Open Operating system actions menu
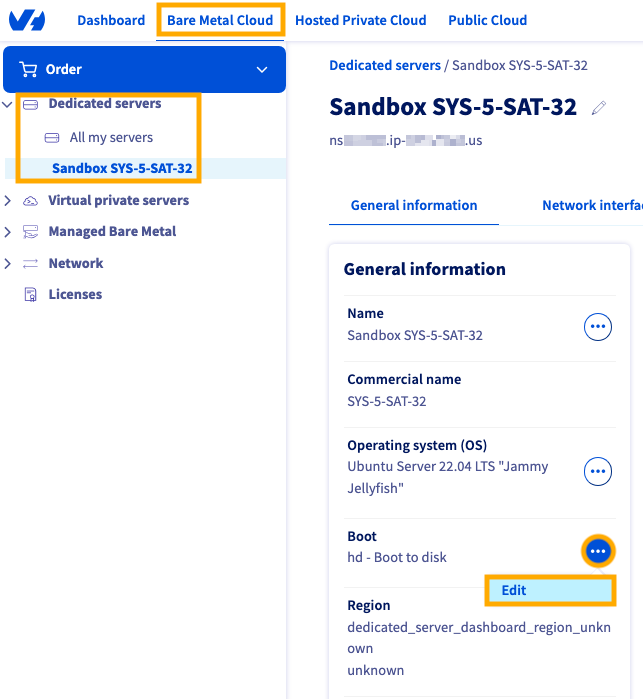This screenshot has width=643, height=699. click(x=598, y=471)
